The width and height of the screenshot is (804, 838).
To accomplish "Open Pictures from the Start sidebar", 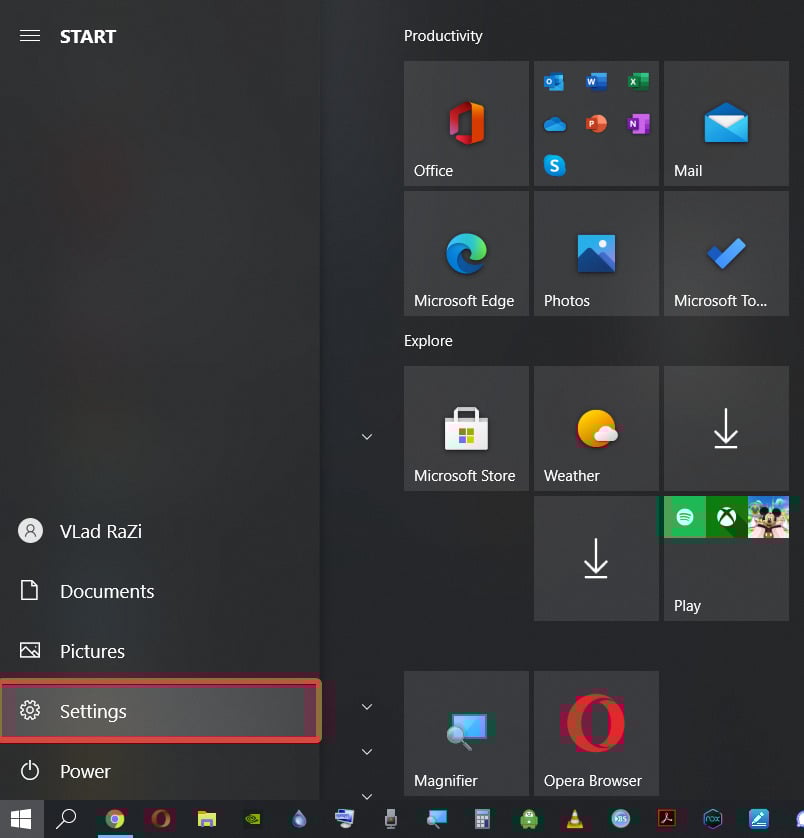I will [x=160, y=651].
